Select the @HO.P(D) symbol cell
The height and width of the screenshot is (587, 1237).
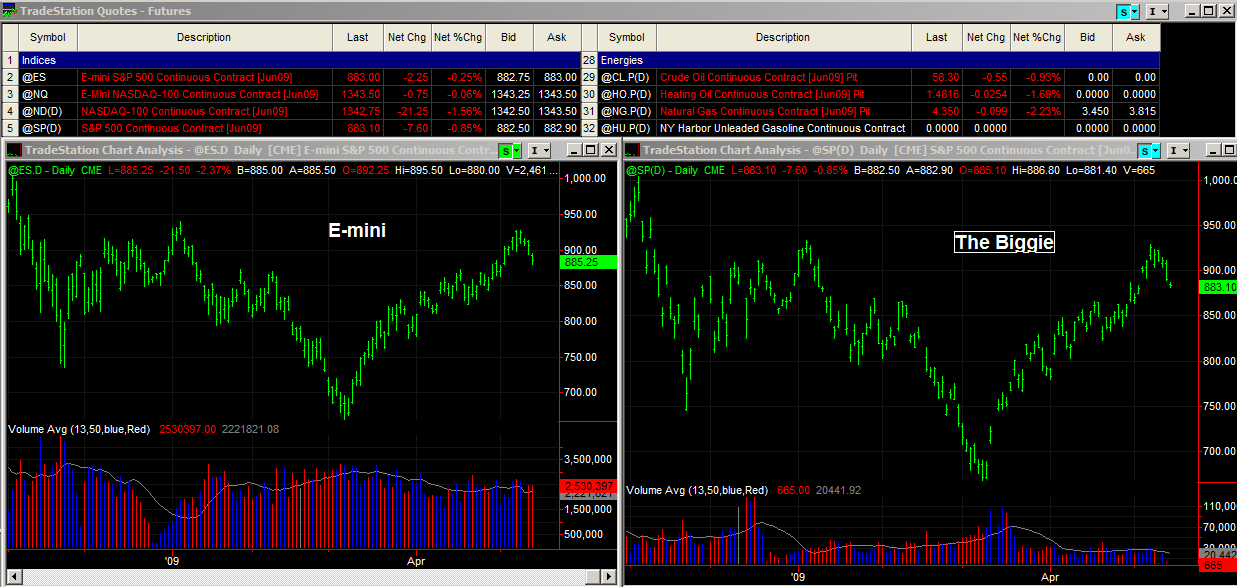pyautogui.click(x=627, y=94)
